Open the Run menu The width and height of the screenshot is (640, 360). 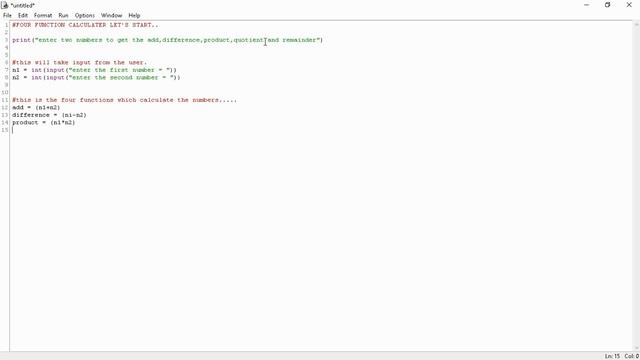coord(63,16)
